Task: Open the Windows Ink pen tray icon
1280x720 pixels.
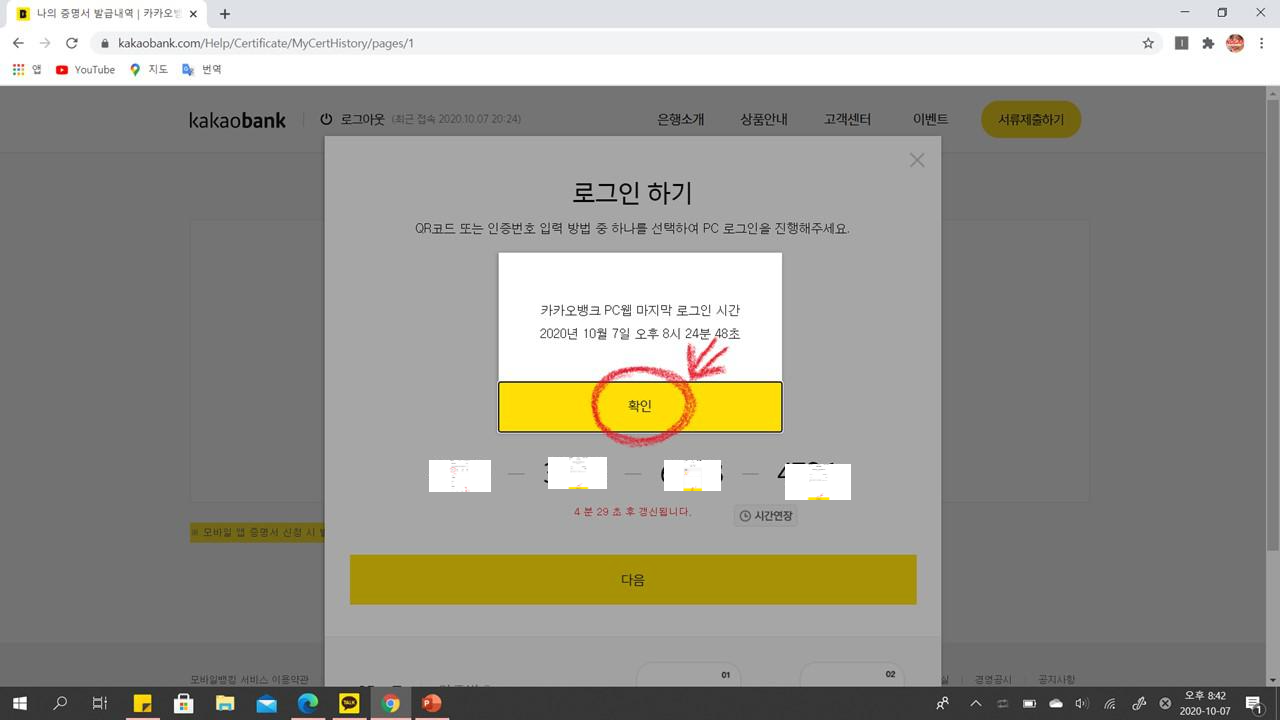Action: point(1138,703)
